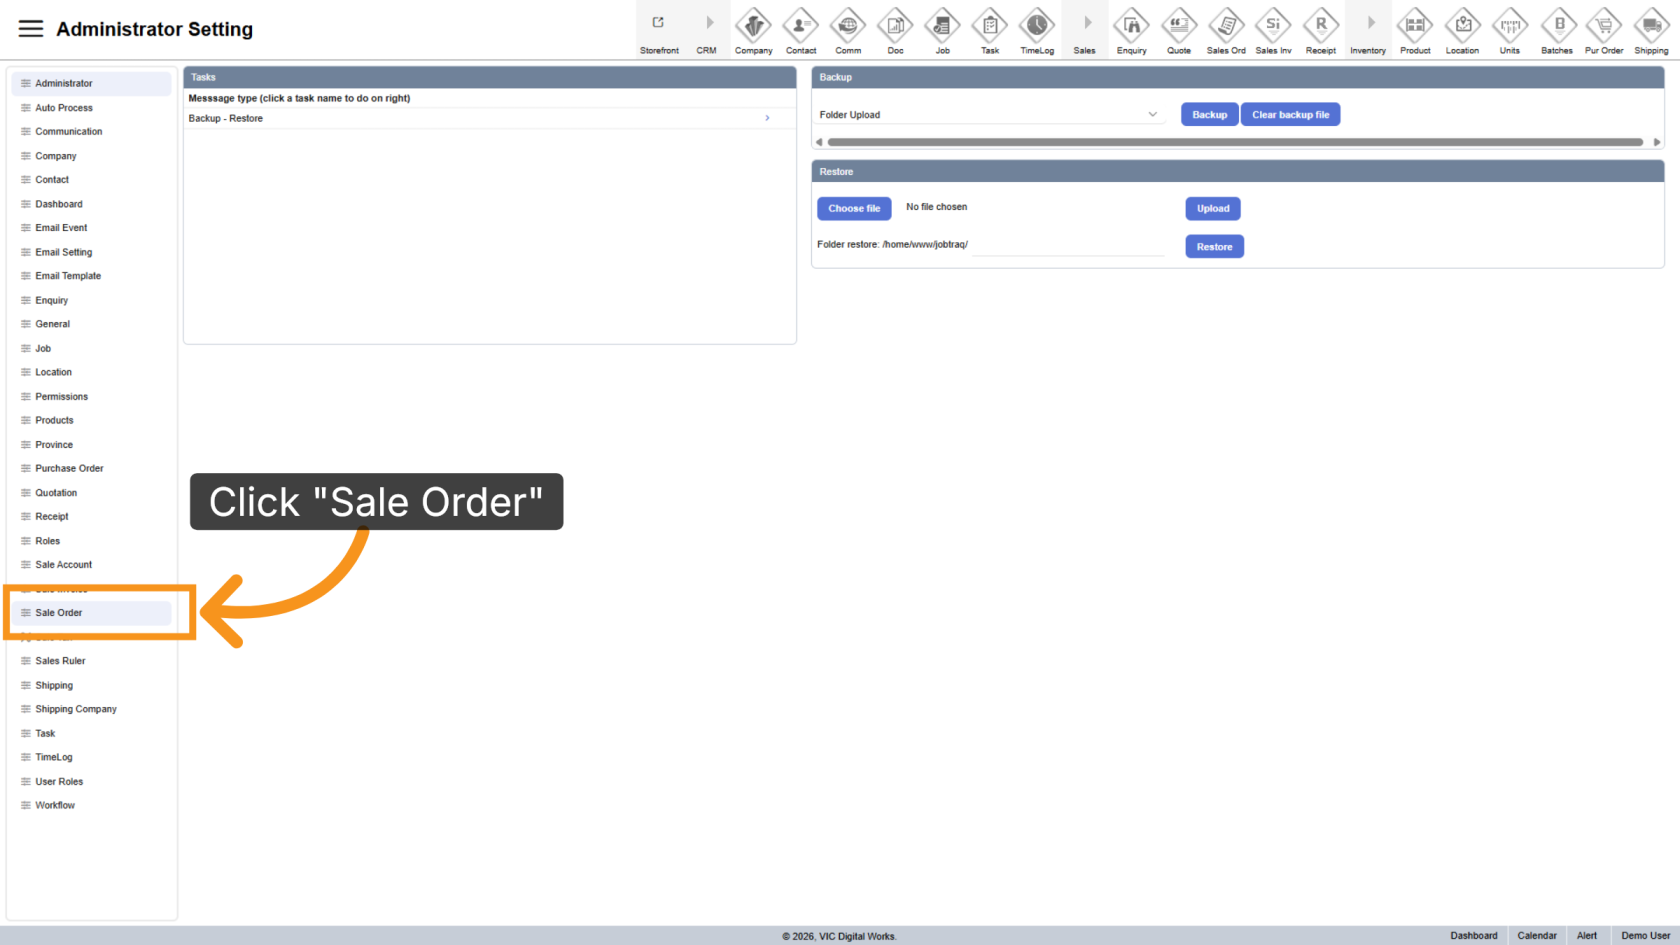Open Dashboard from the footer bar
The image size is (1680, 945).
[1474, 936]
